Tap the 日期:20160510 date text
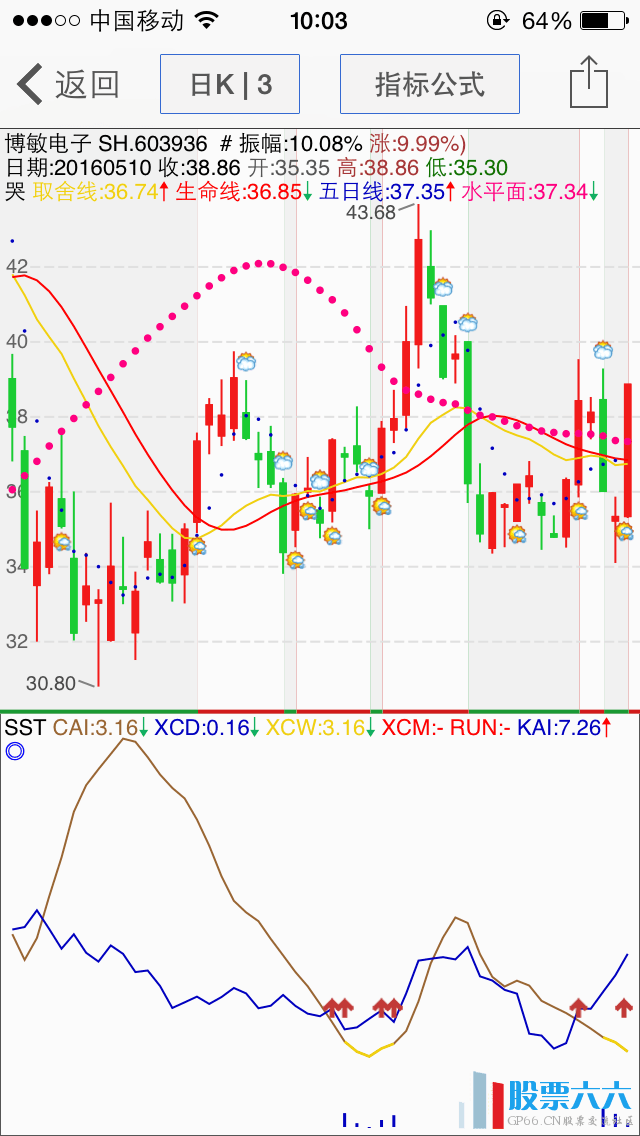The width and height of the screenshot is (640, 1136). pos(78,168)
